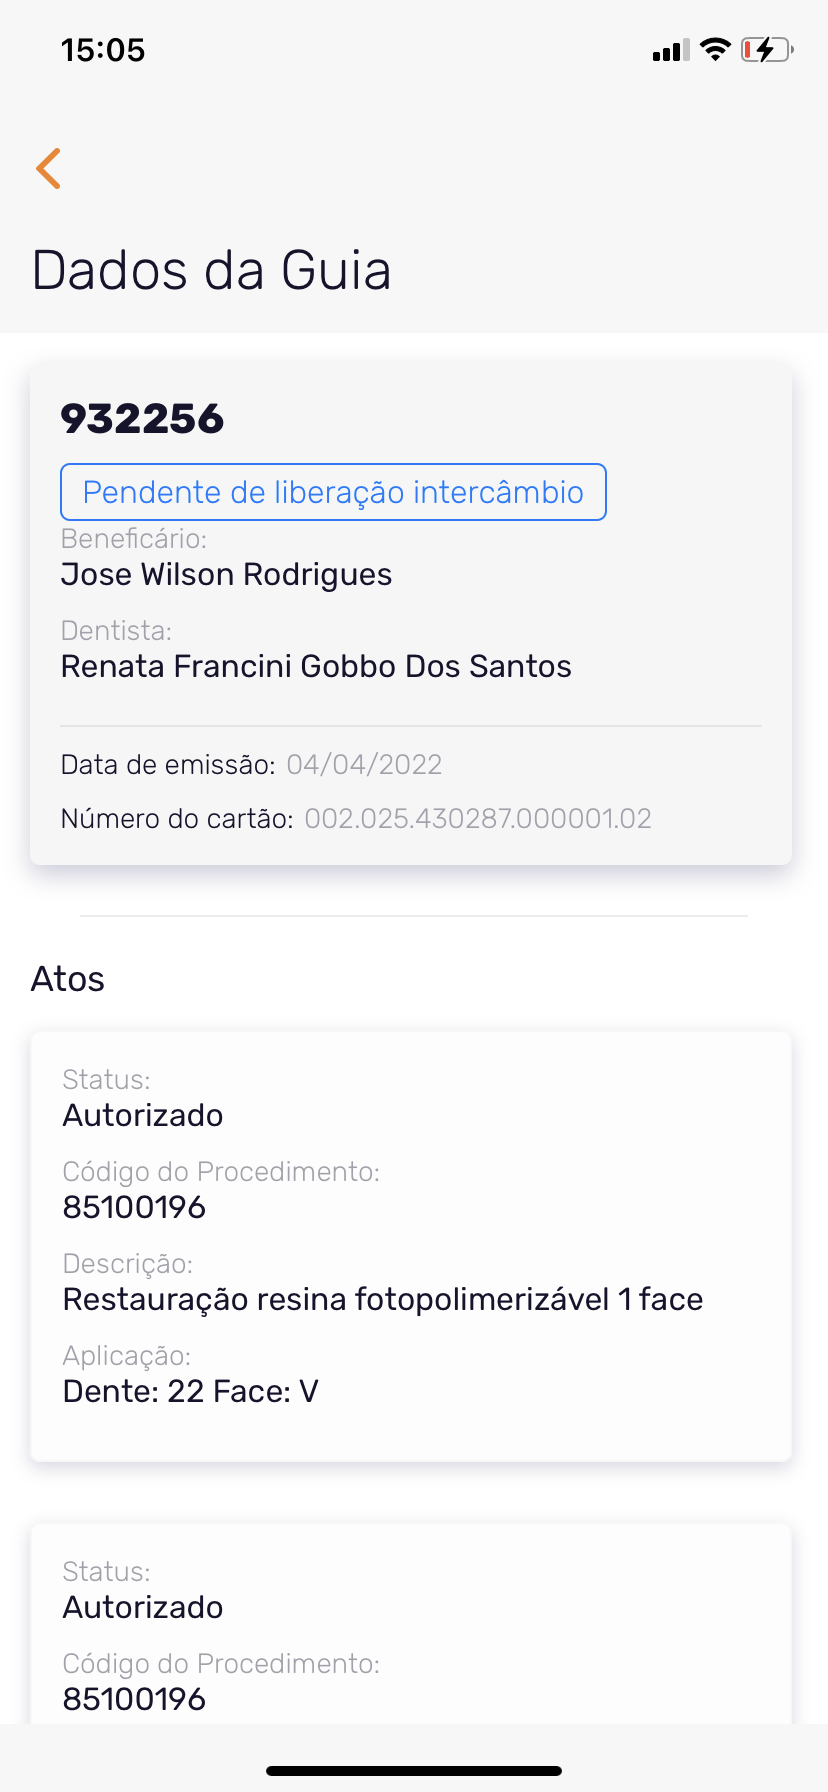Tap the Wi-Fi status icon
828x1792 pixels.
[715, 49]
